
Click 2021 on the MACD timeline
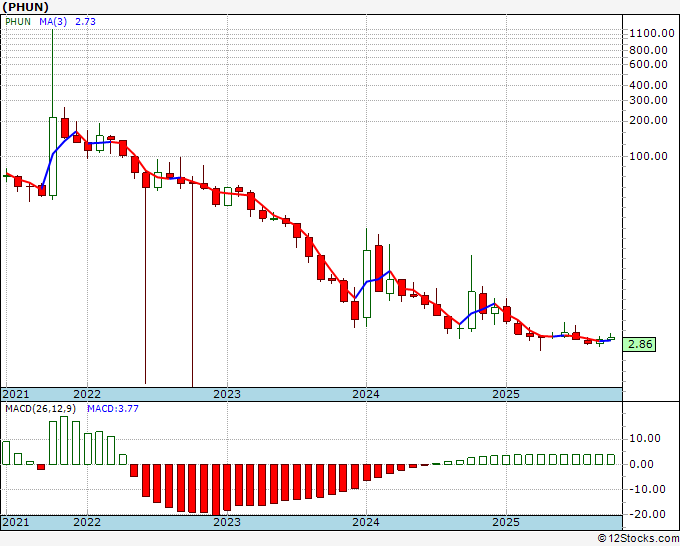[16, 522]
